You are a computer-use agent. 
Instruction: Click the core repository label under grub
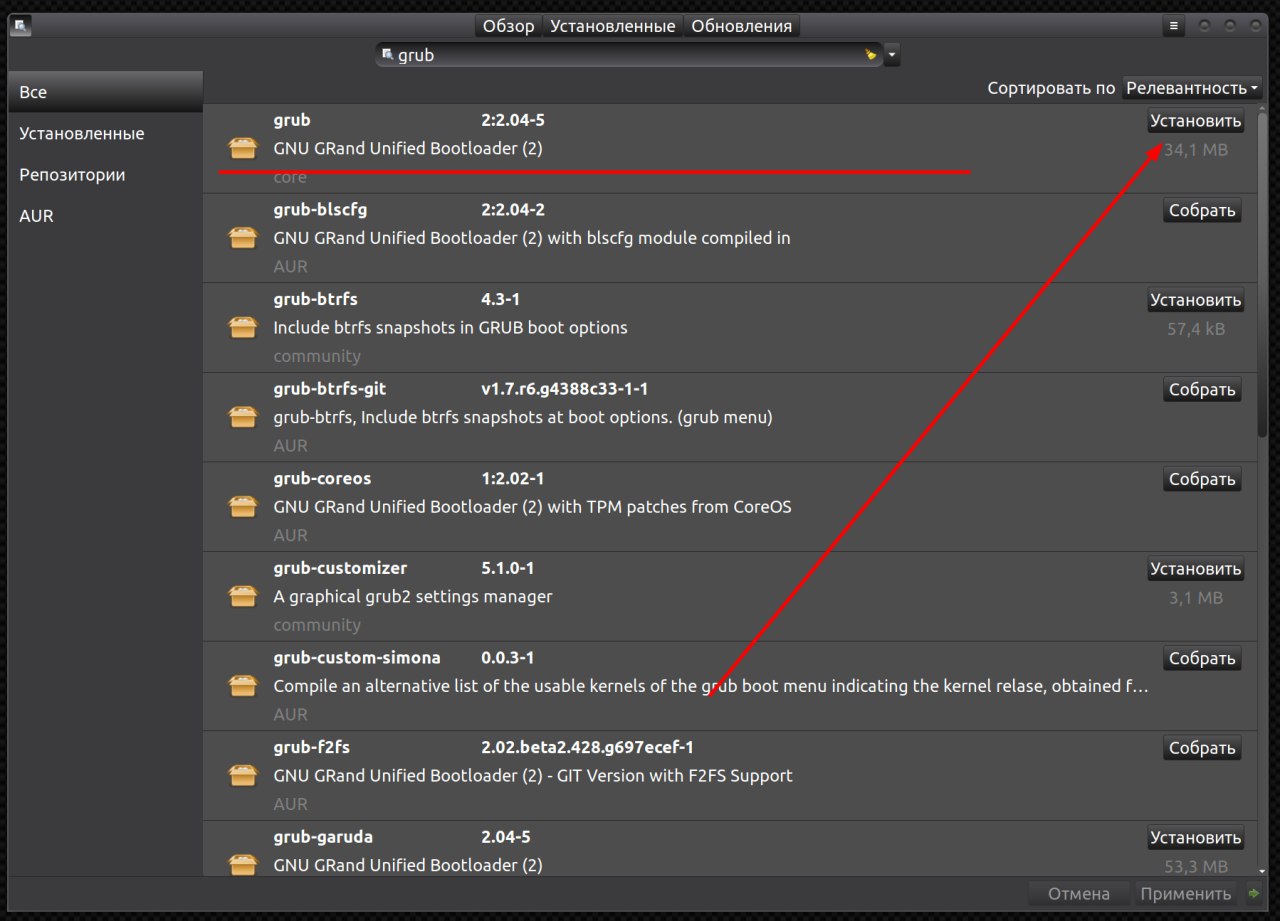click(x=290, y=178)
